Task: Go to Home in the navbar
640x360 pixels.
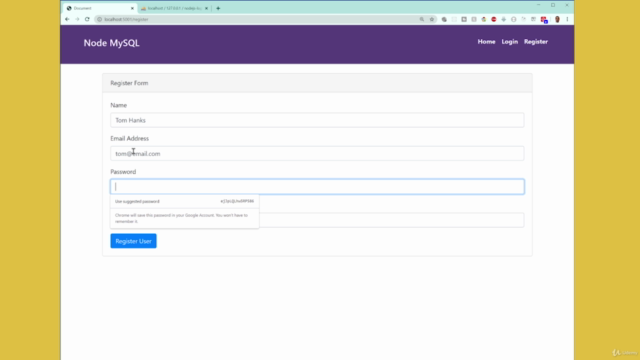Action: [x=486, y=42]
